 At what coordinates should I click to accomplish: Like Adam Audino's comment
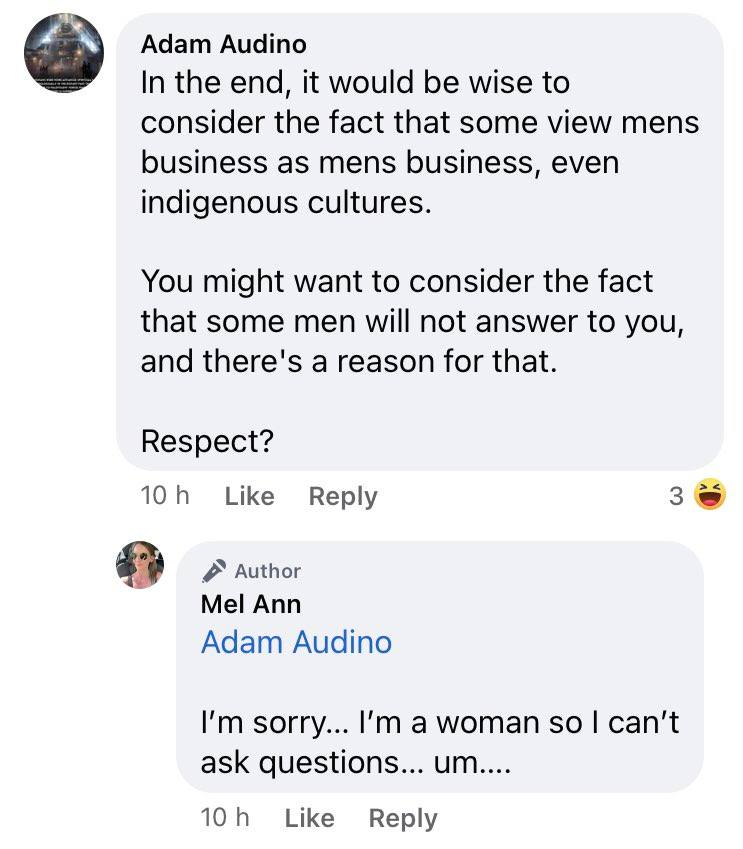coord(250,496)
